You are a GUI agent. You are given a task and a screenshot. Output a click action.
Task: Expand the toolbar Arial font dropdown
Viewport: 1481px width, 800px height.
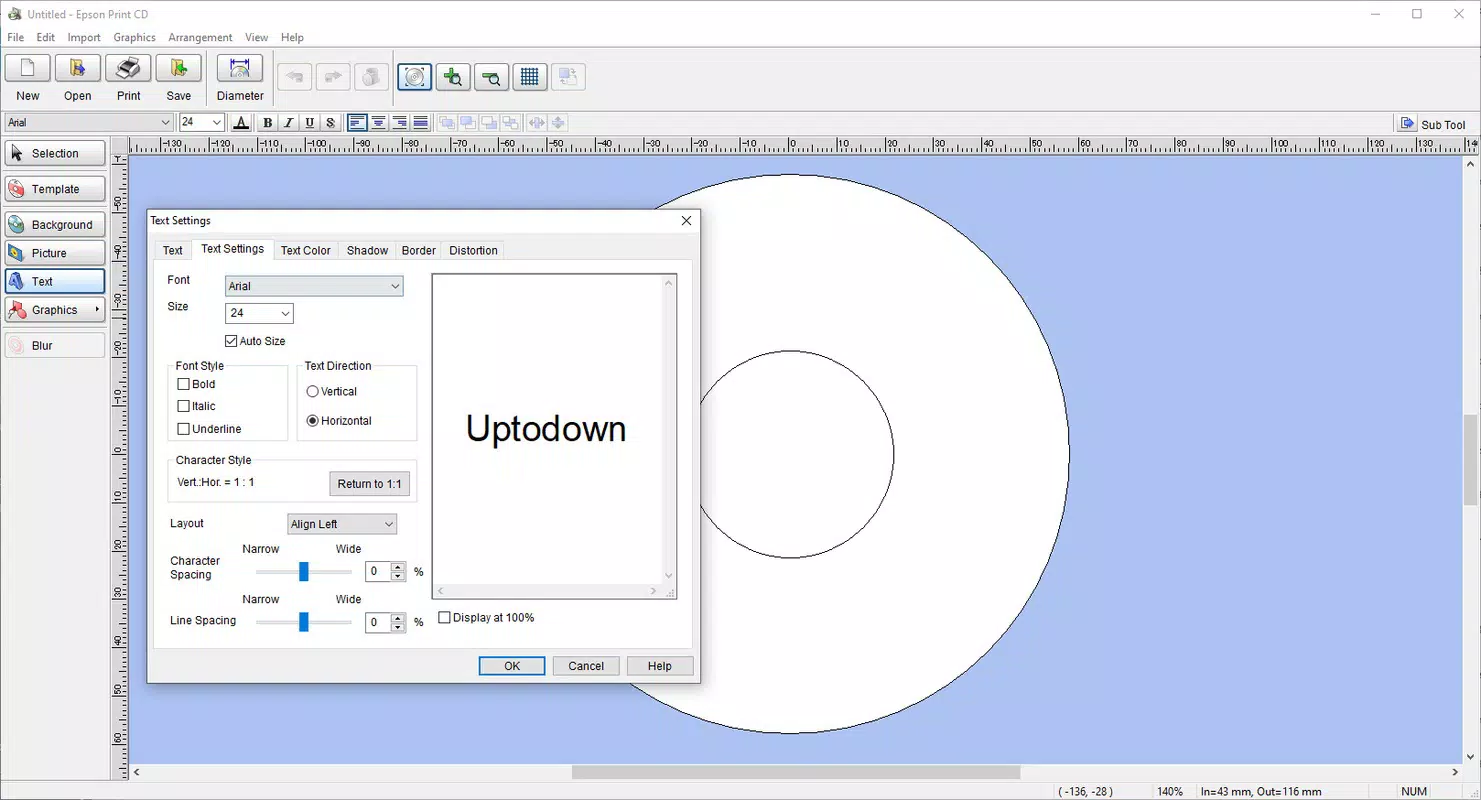tap(166, 123)
